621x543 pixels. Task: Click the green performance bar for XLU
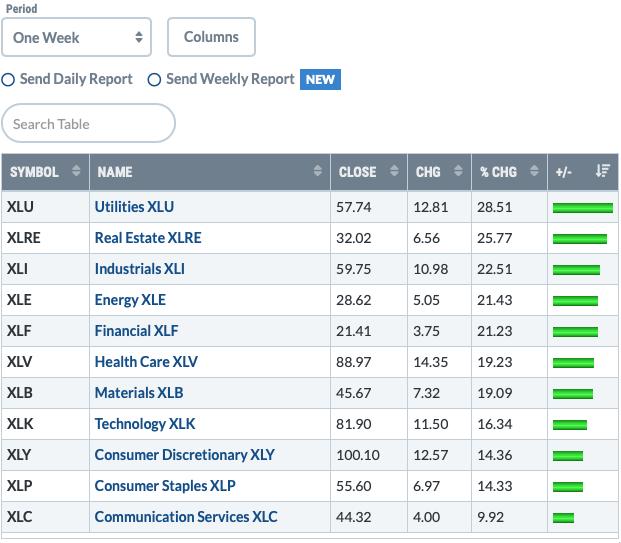coord(583,208)
